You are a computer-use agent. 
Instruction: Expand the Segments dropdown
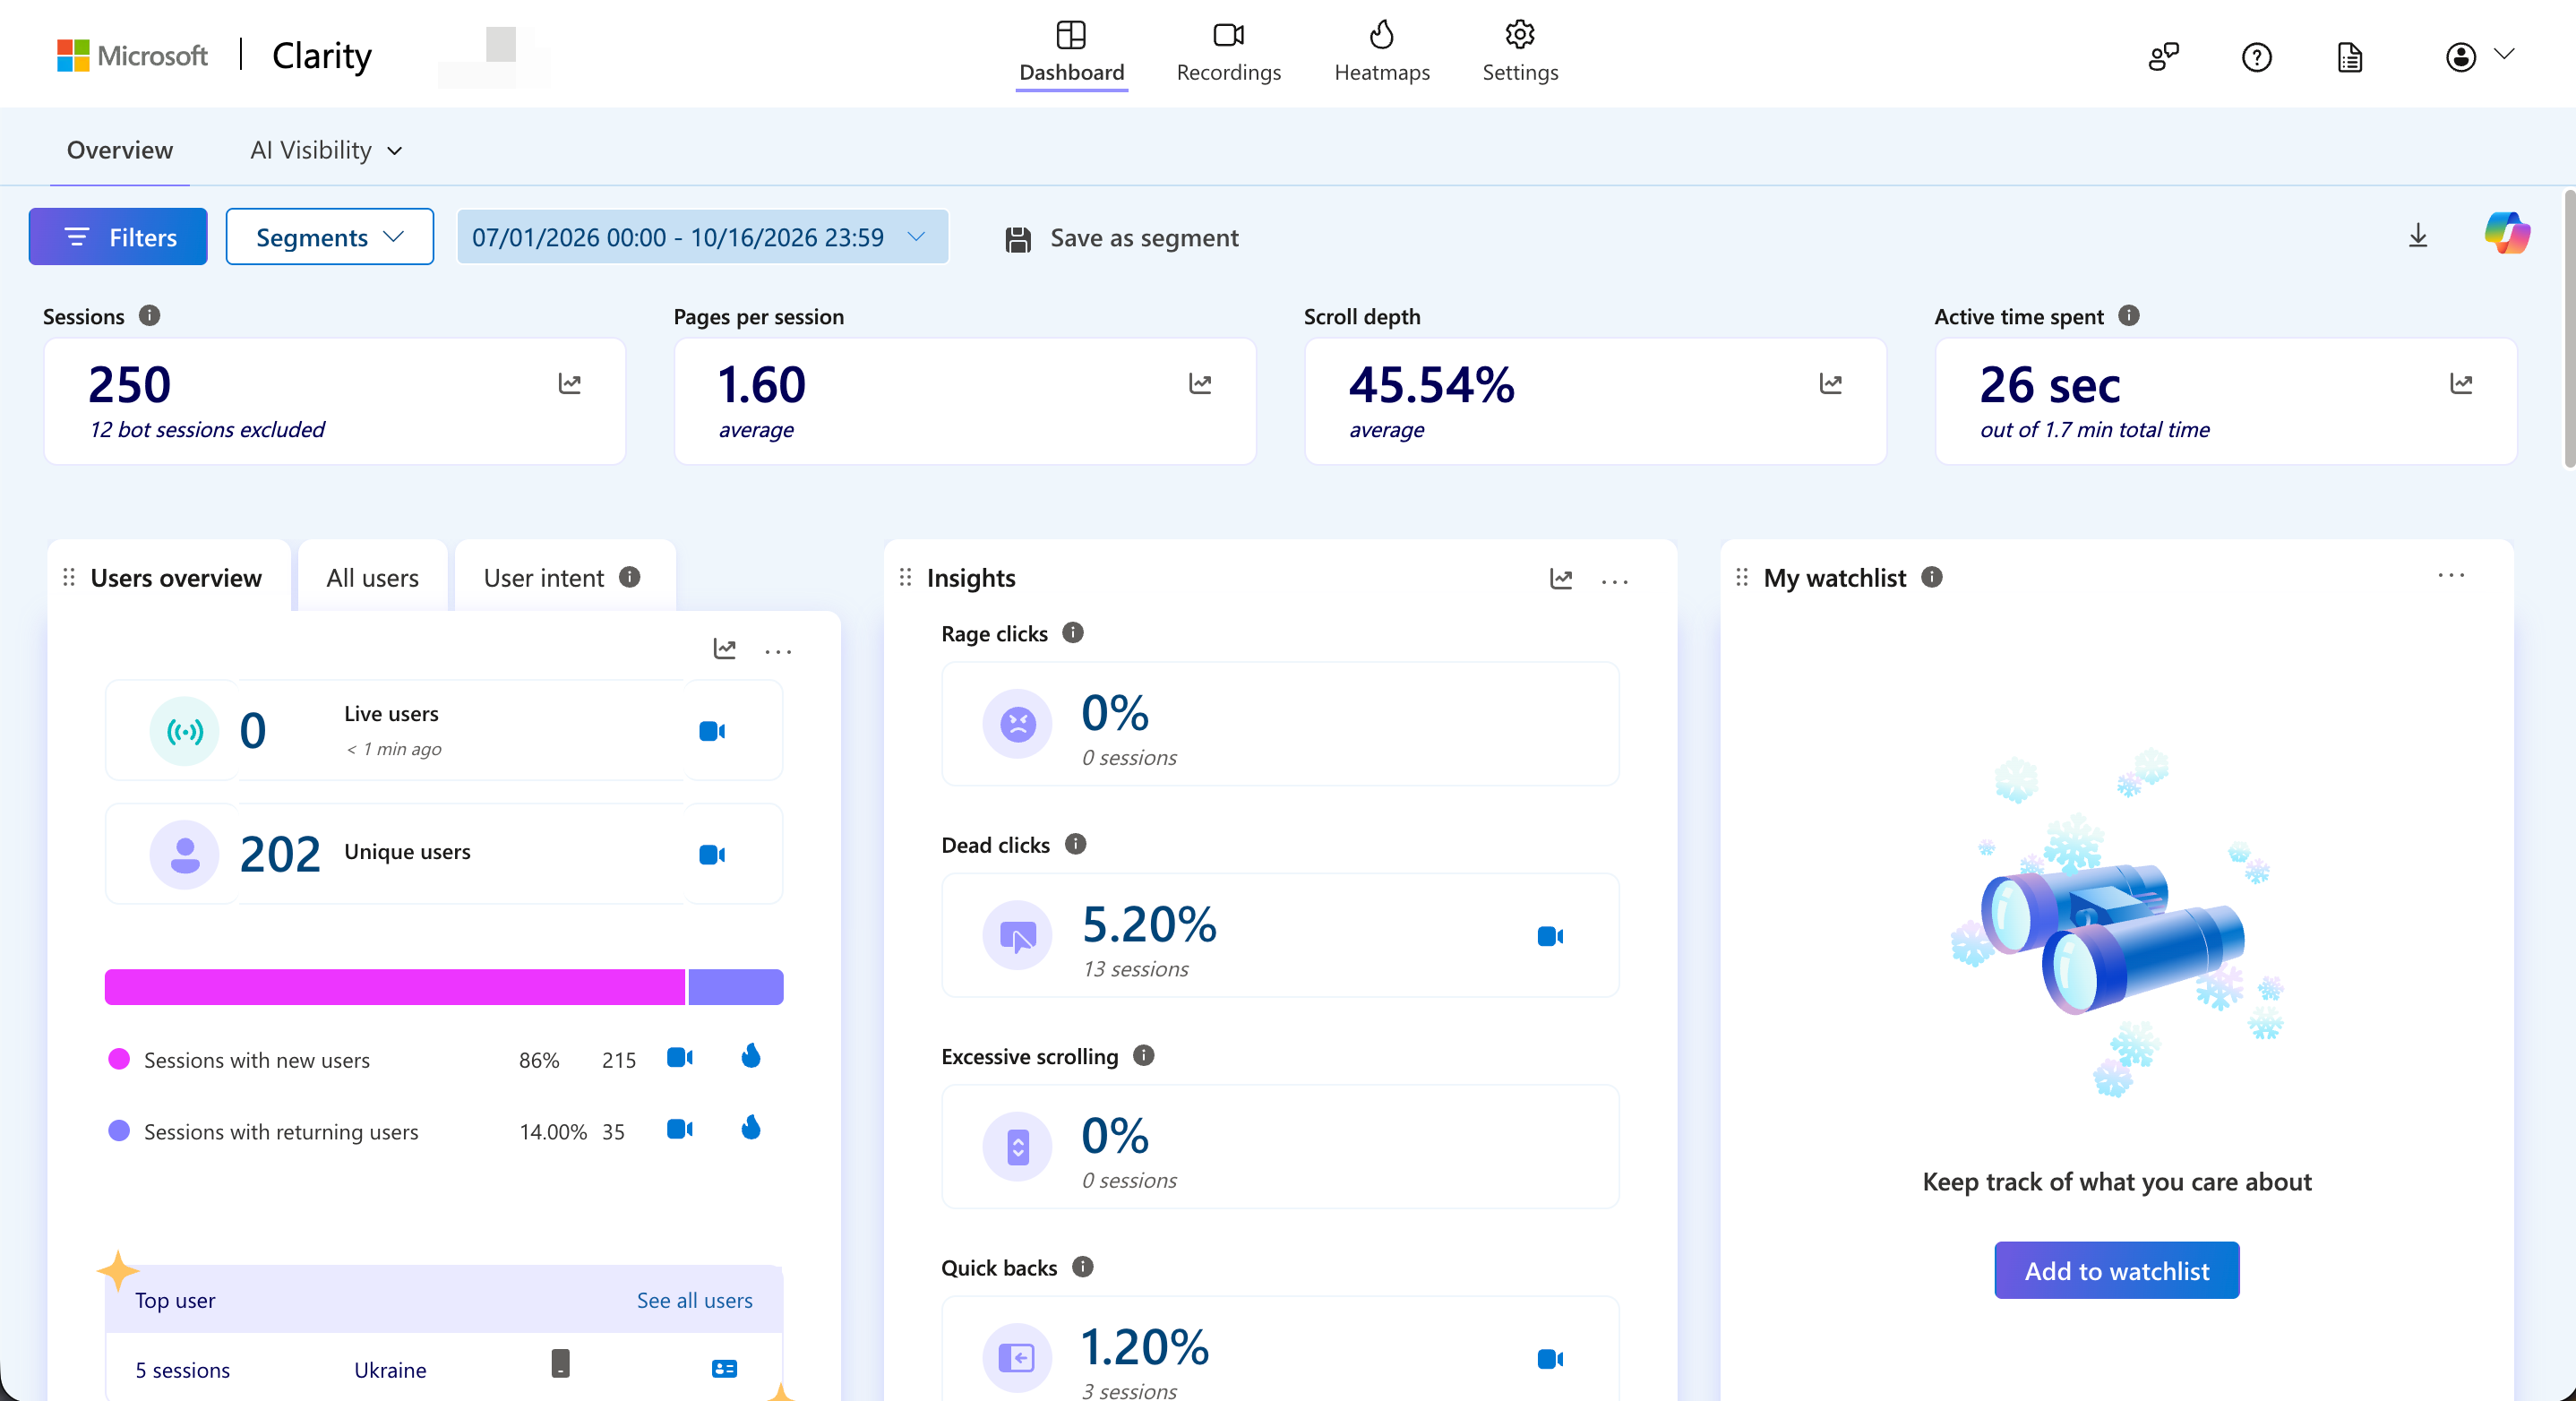pyautogui.click(x=330, y=237)
